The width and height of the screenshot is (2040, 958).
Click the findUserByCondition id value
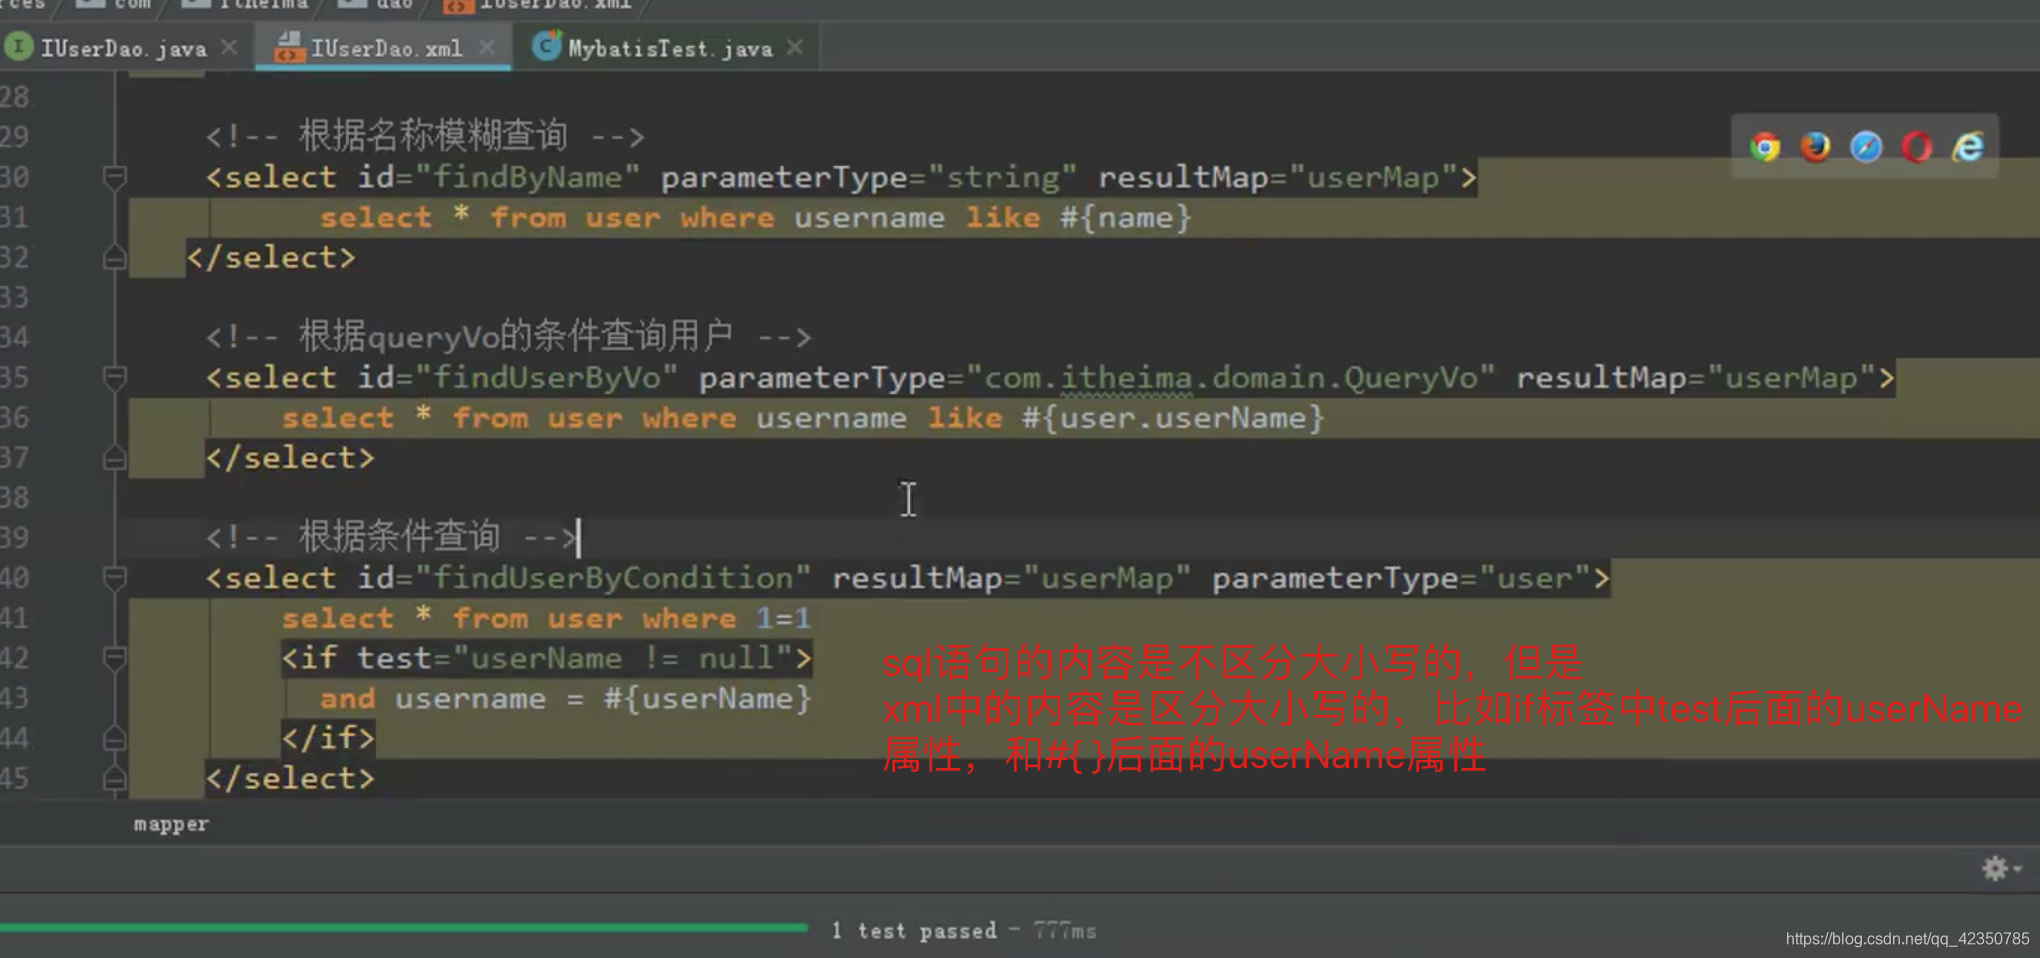(612, 578)
